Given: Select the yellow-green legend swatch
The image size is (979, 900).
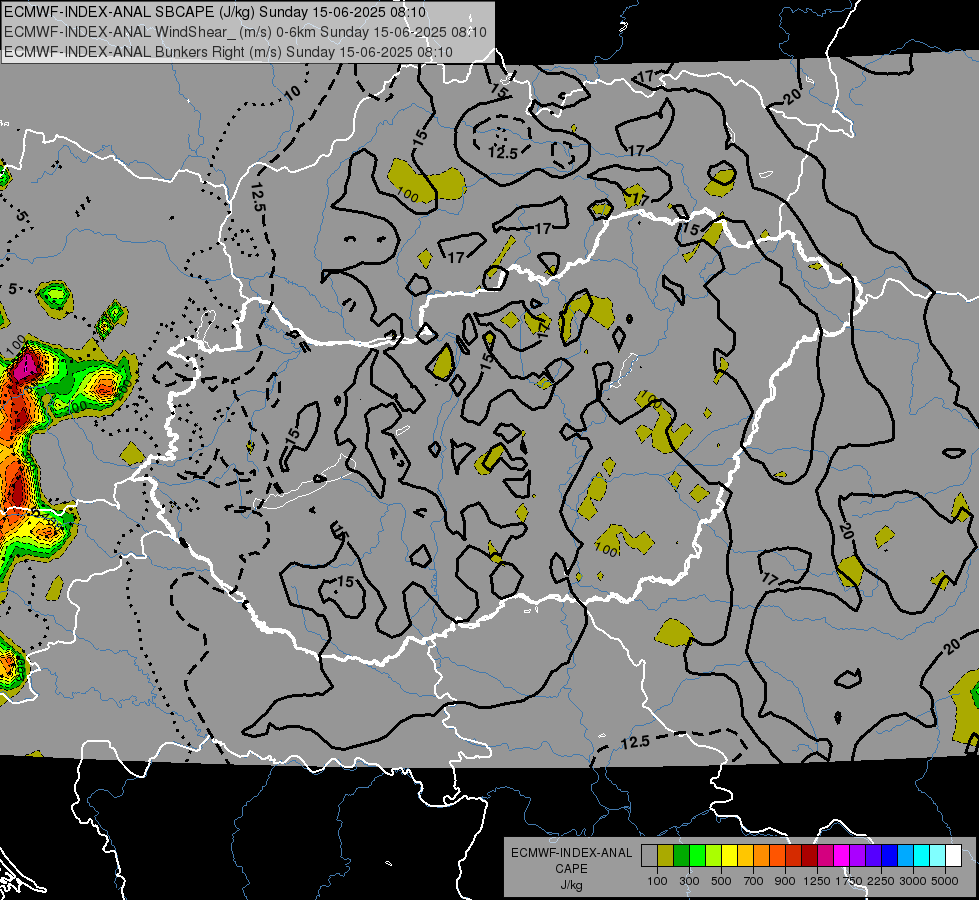Looking at the screenshot, I should [714, 856].
